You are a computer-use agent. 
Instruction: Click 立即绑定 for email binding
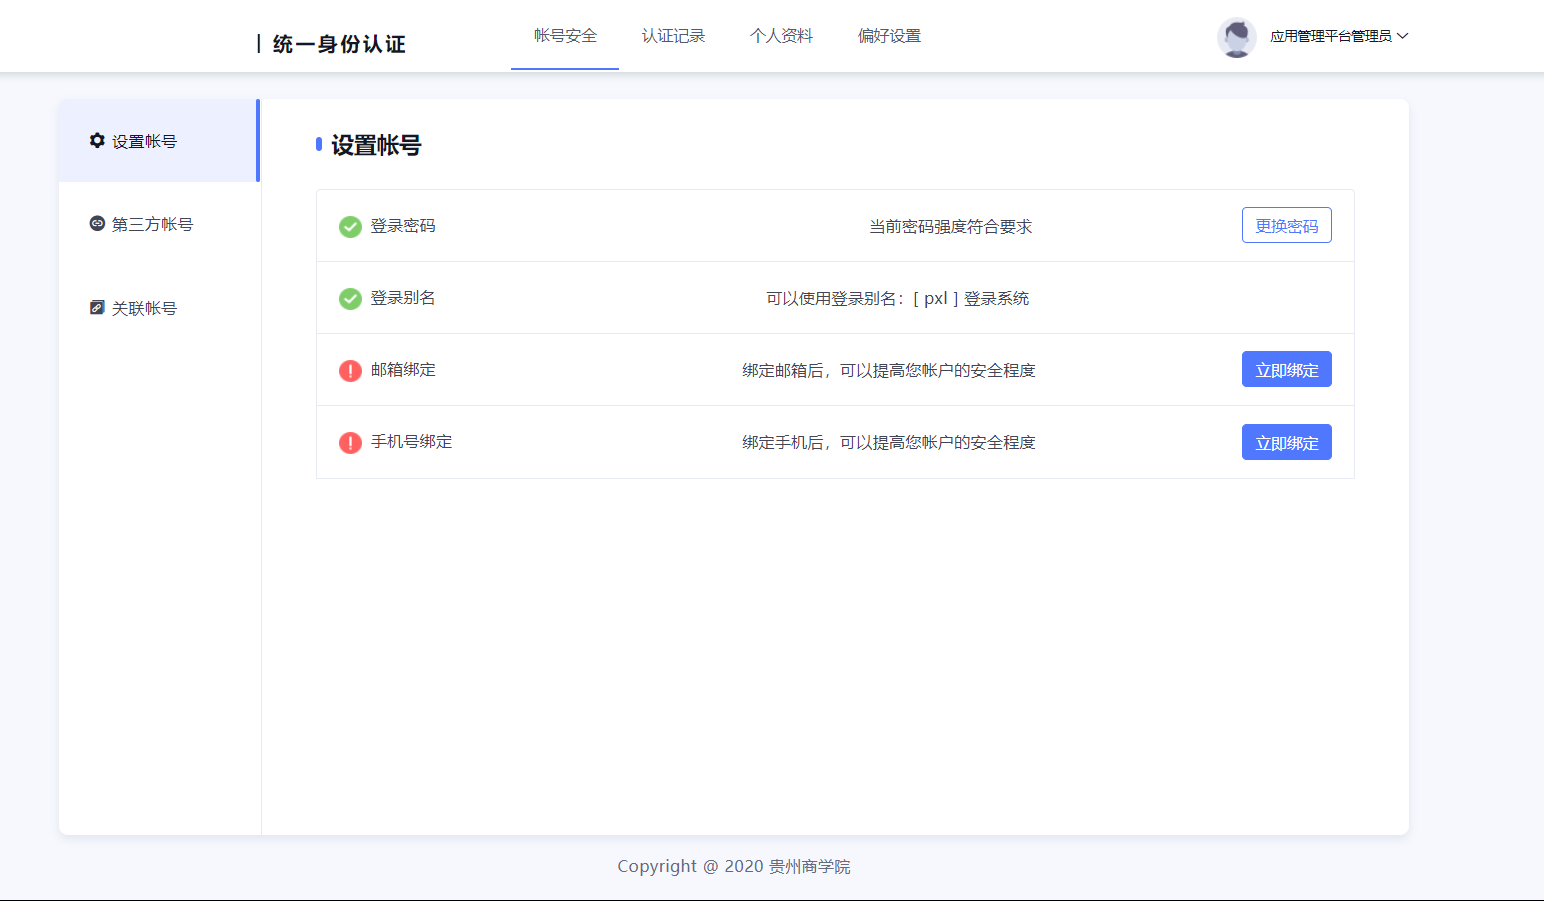pyautogui.click(x=1286, y=370)
